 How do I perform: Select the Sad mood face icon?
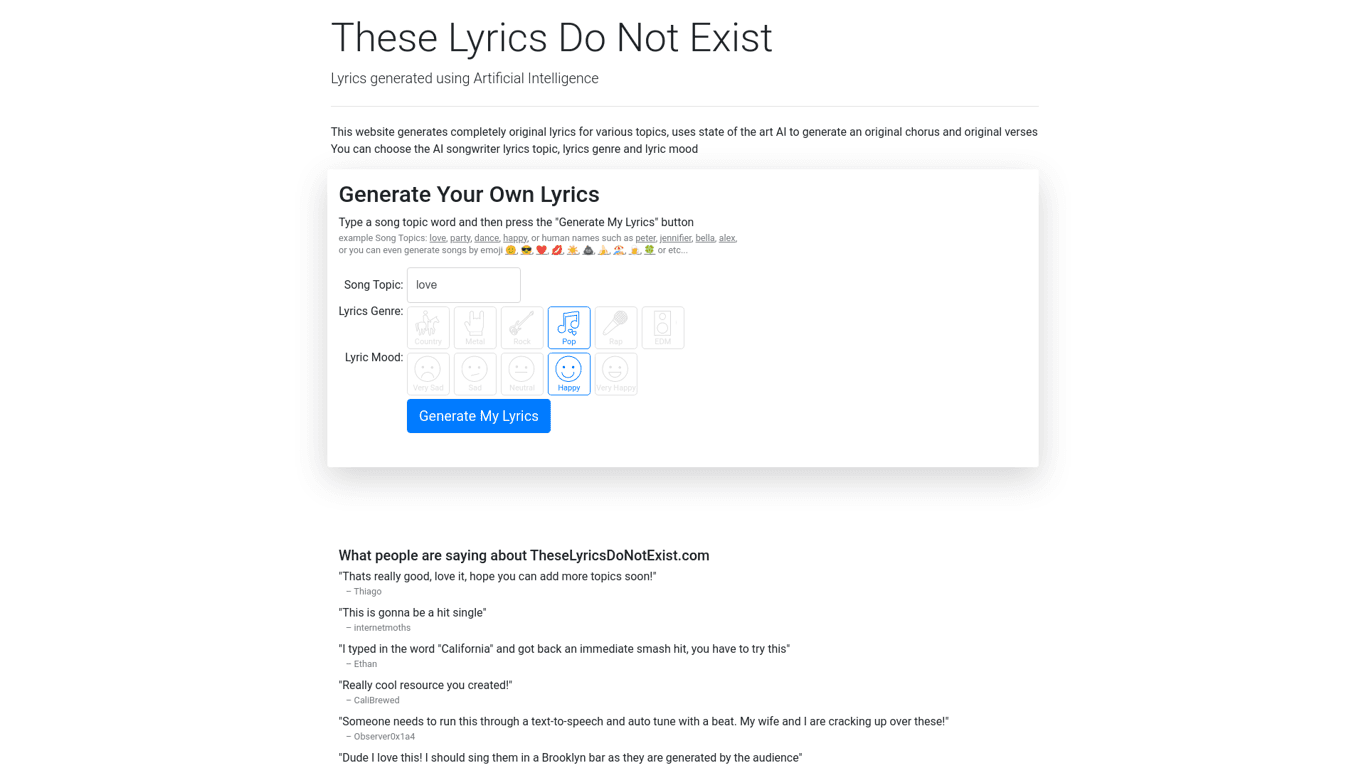pos(475,373)
